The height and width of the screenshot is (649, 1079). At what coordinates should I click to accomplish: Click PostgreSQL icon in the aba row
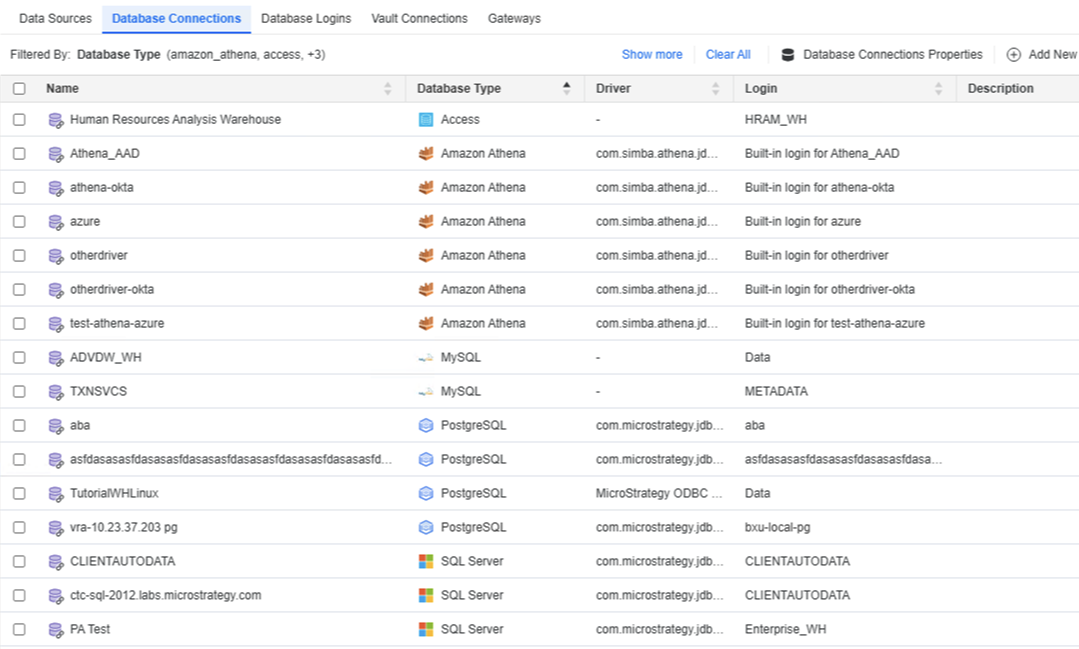(426, 426)
